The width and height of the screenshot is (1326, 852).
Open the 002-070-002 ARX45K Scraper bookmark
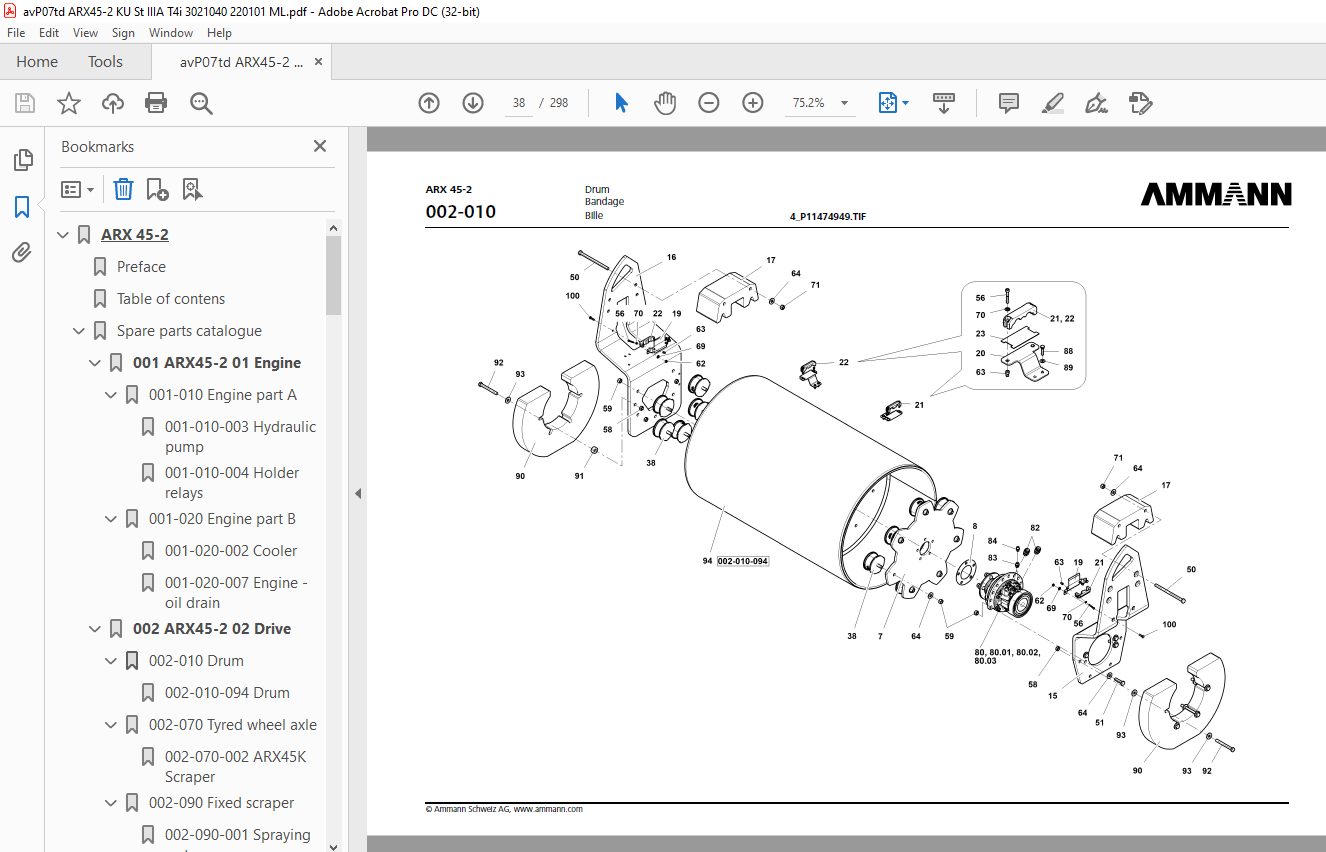pos(235,767)
